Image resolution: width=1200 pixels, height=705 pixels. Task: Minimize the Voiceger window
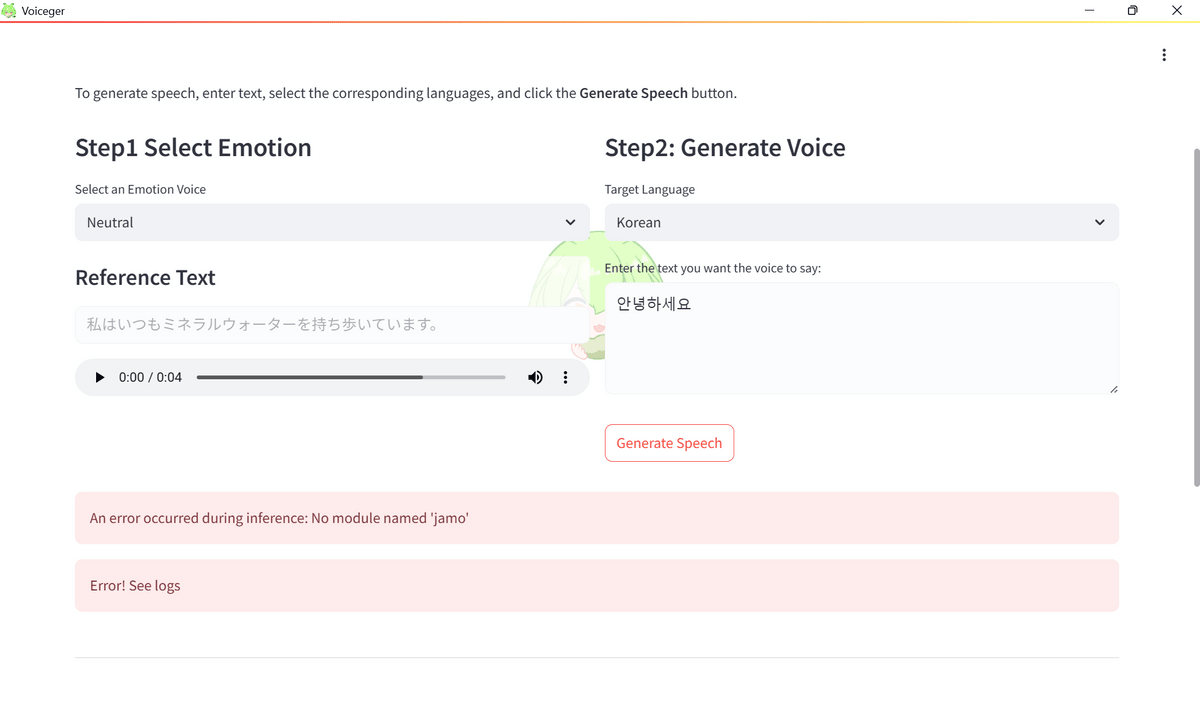coord(1088,11)
